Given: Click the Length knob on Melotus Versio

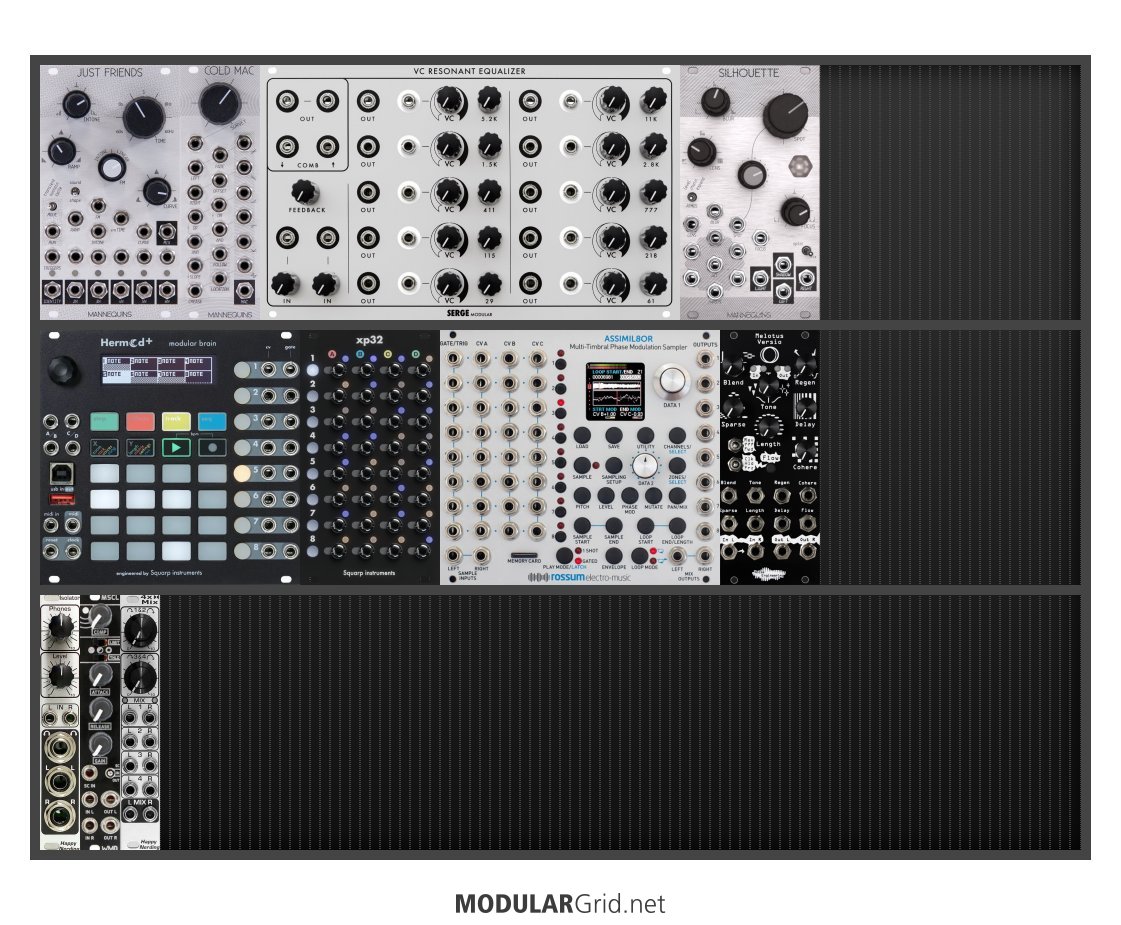Looking at the screenshot, I should pyautogui.click(x=767, y=427).
